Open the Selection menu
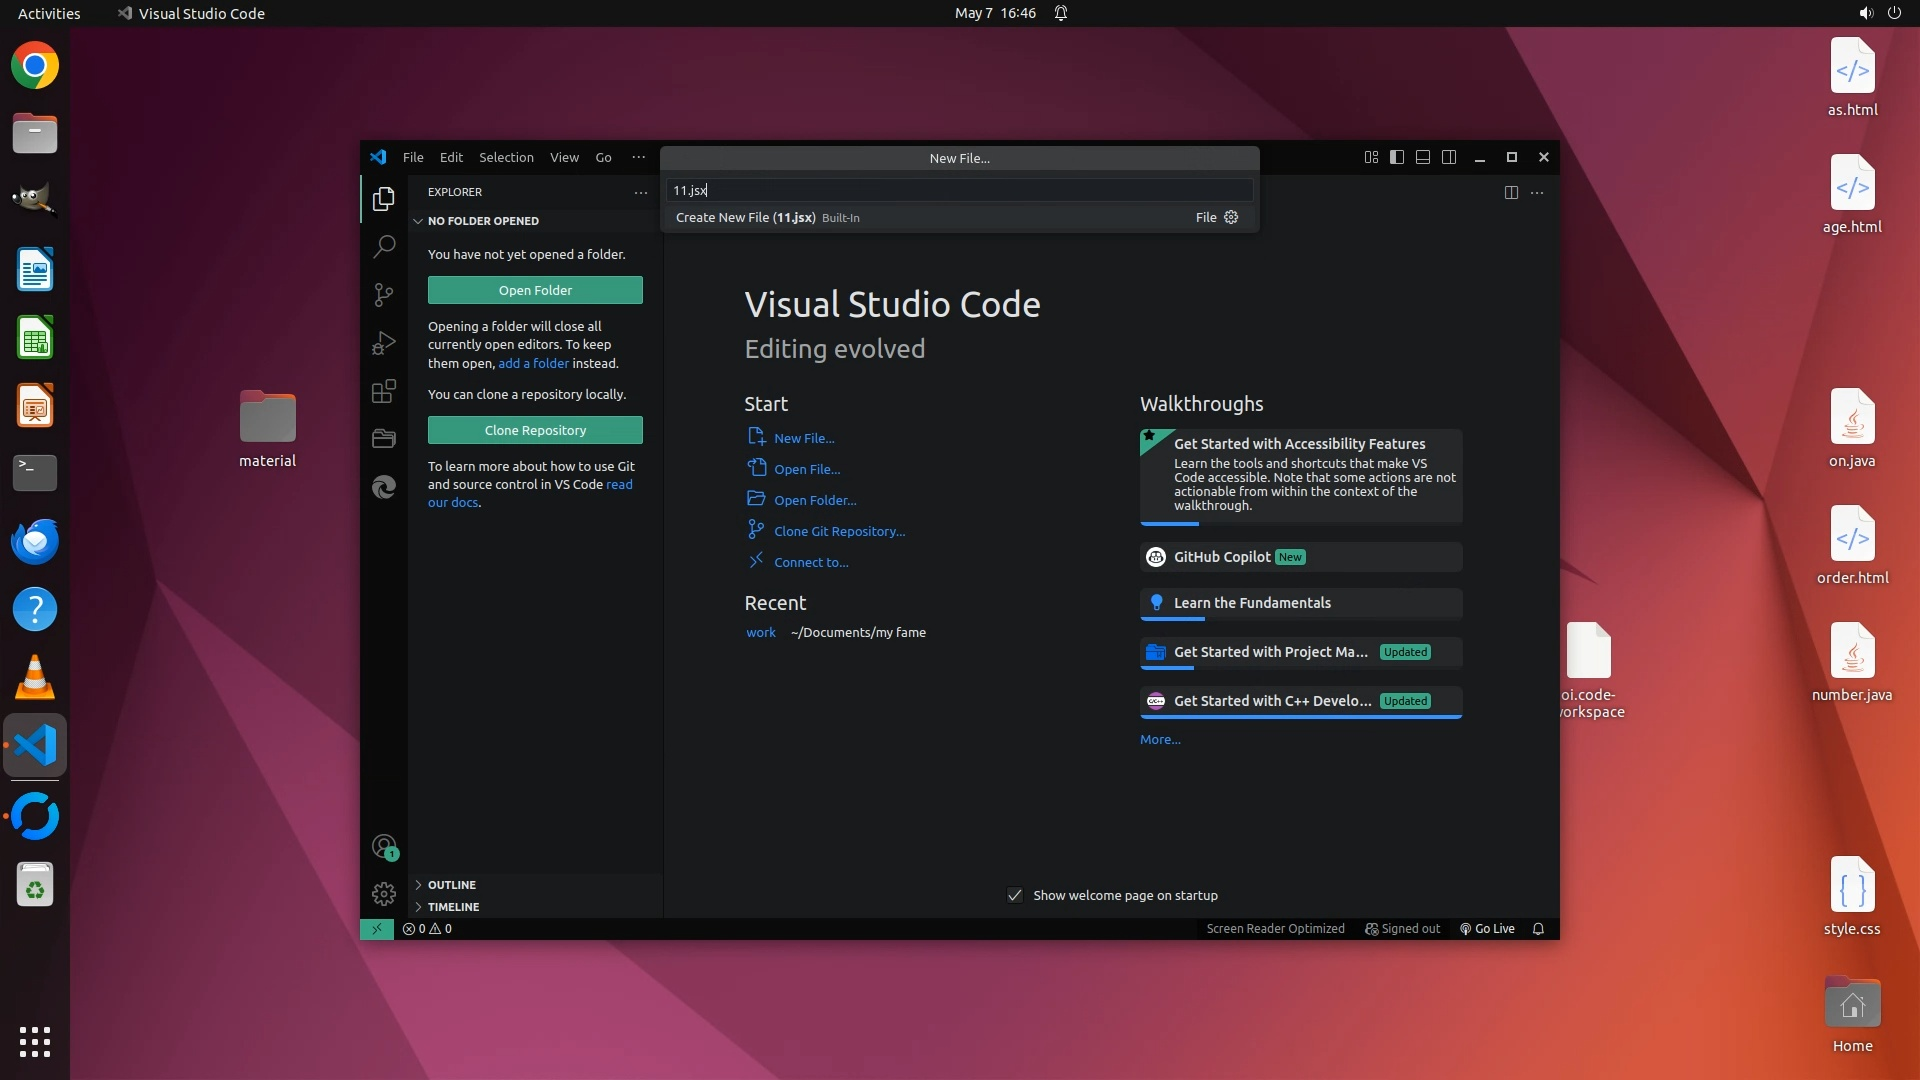Screen dimensions: 1920x1080 point(506,157)
